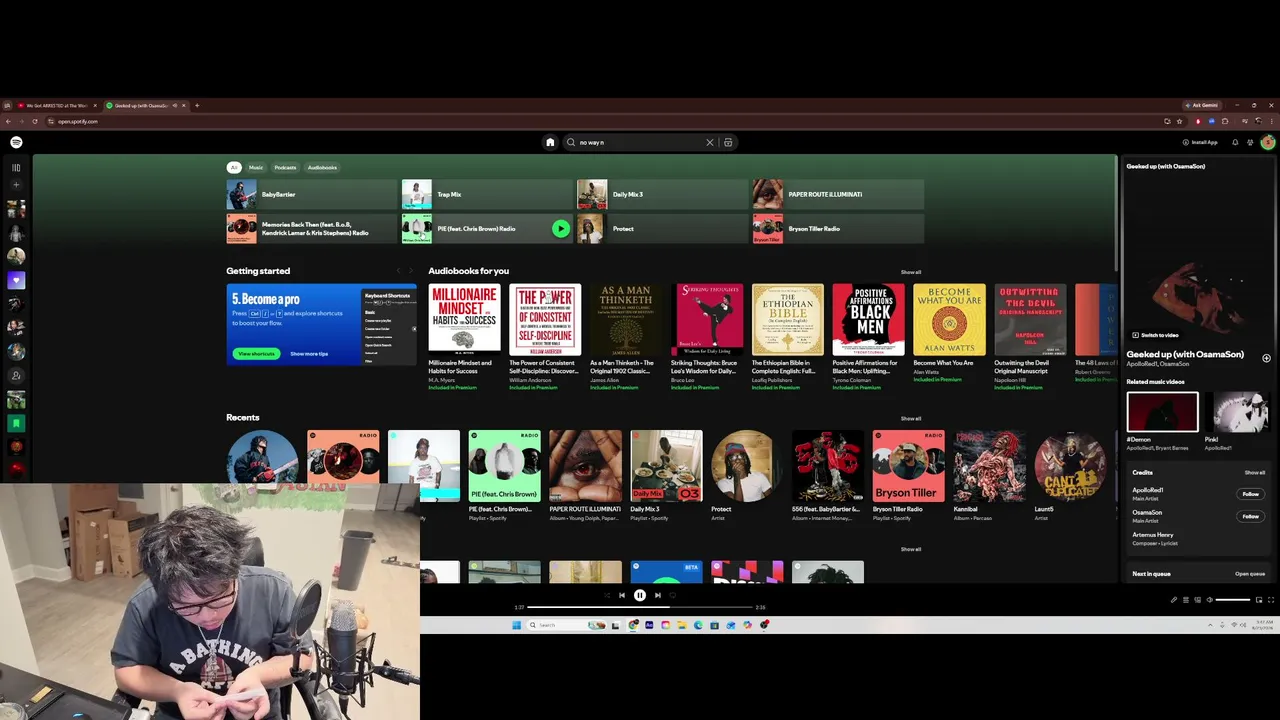
Task: Follow the artist ApolloRed1
Action: point(1250,494)
